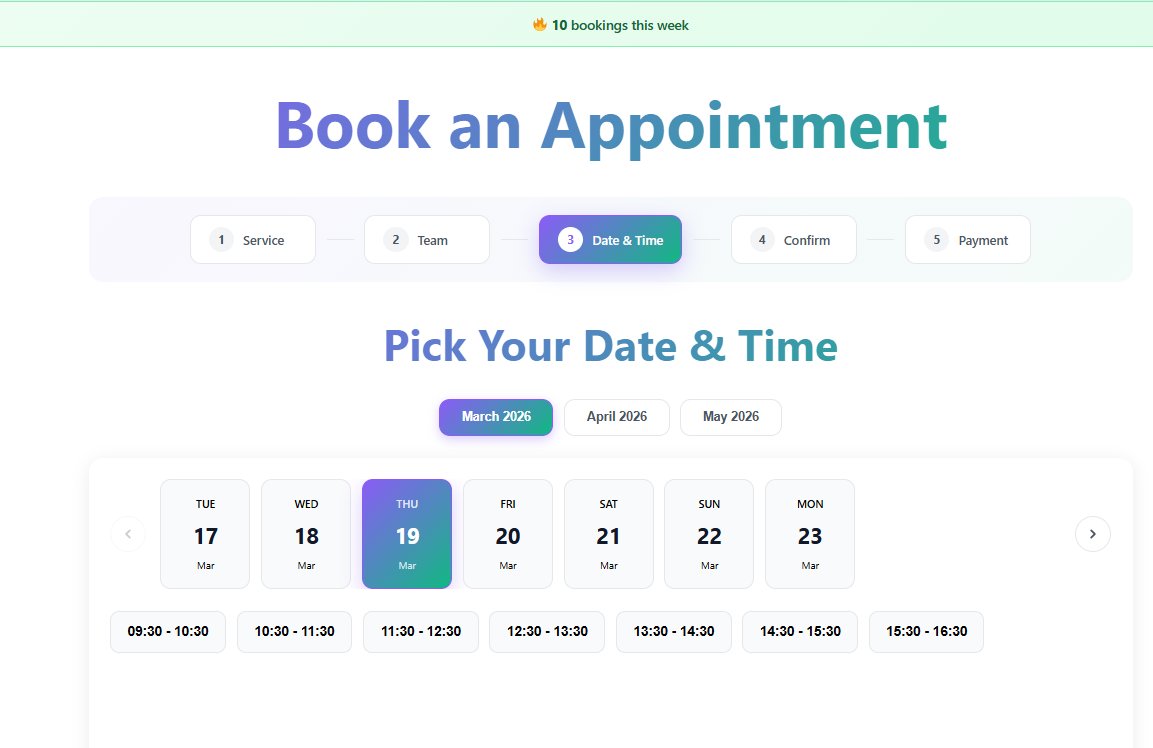This screenshot has width=1153, height=748.
Task: Choose the 09:30 - 10:30 time slot
Action: pyautogui.click(x=167, y=631)
